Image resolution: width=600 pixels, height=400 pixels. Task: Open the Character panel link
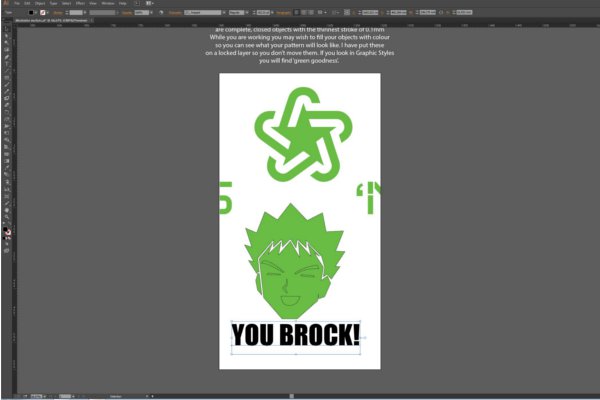pos(175,13)
